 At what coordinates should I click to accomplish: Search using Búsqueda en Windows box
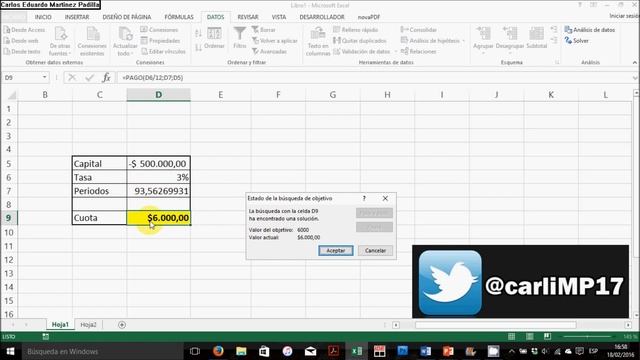[x=101, y=351]
